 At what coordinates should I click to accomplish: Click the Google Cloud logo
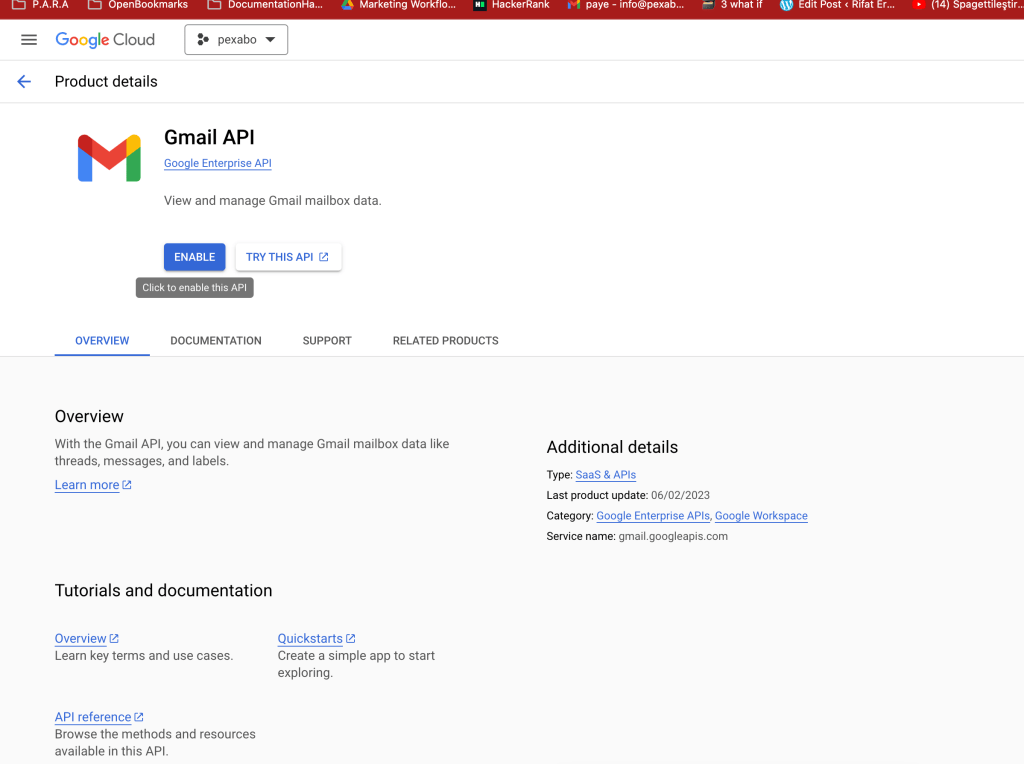(x=105, y=40)
